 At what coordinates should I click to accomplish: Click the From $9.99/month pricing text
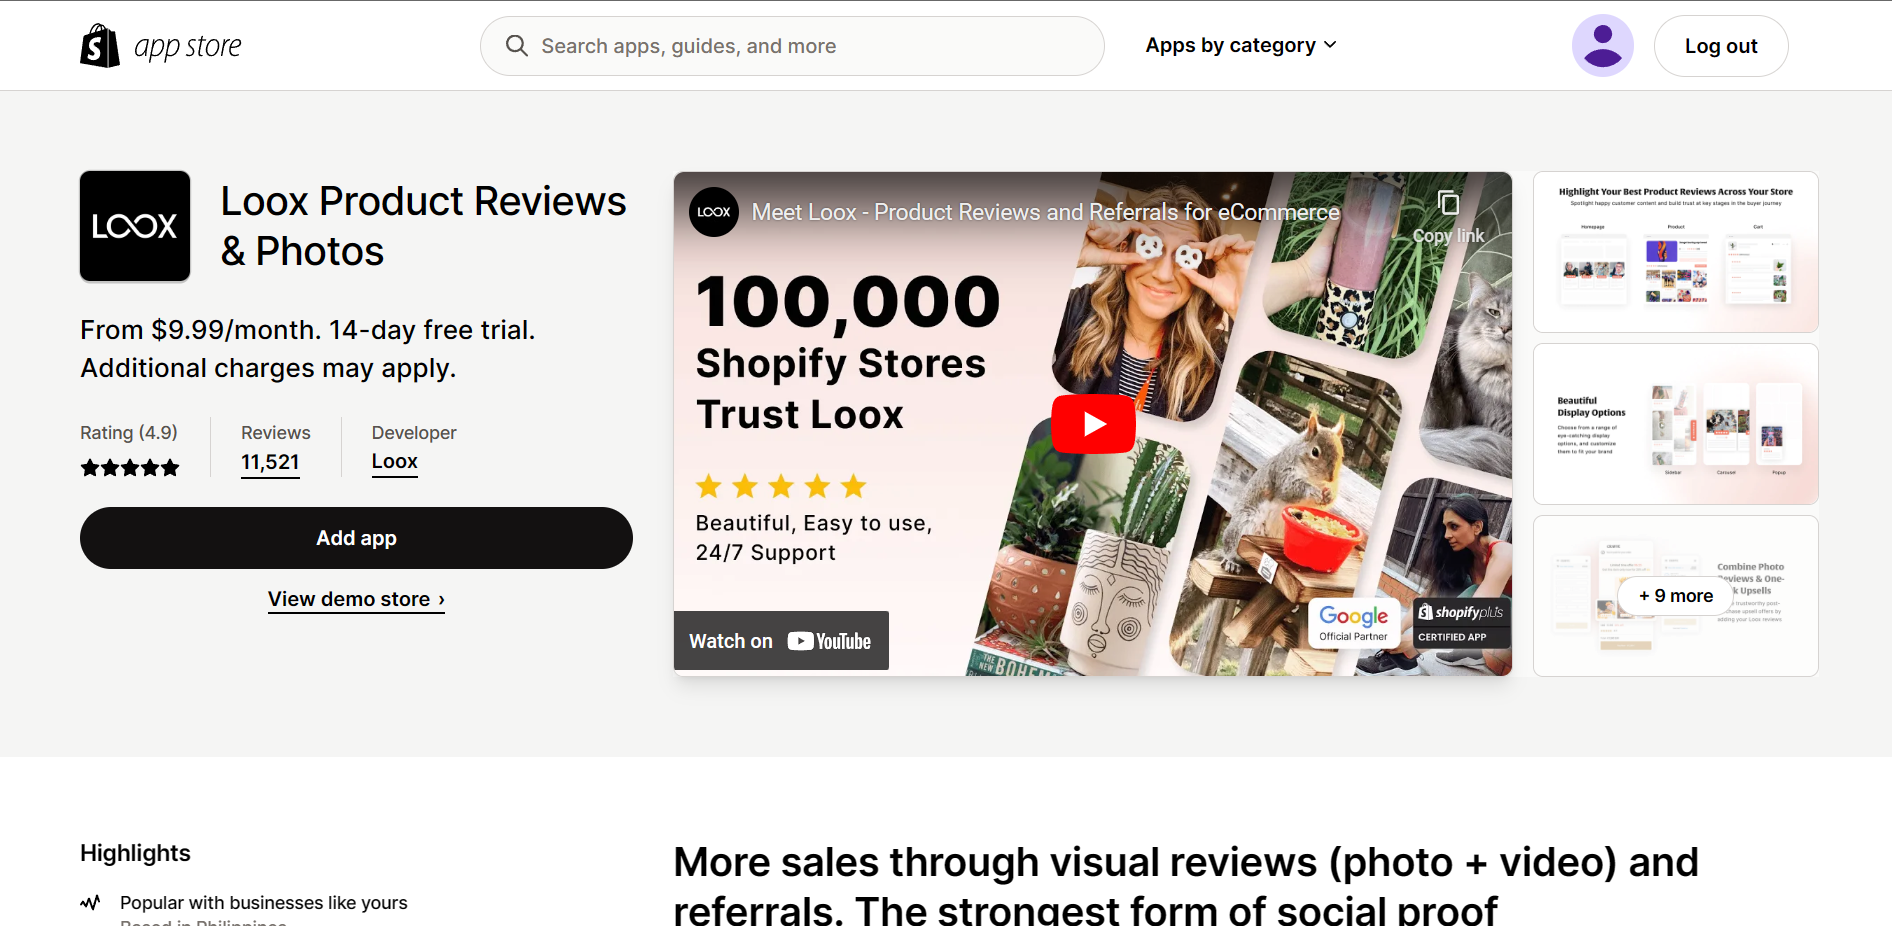click(308, 349)
